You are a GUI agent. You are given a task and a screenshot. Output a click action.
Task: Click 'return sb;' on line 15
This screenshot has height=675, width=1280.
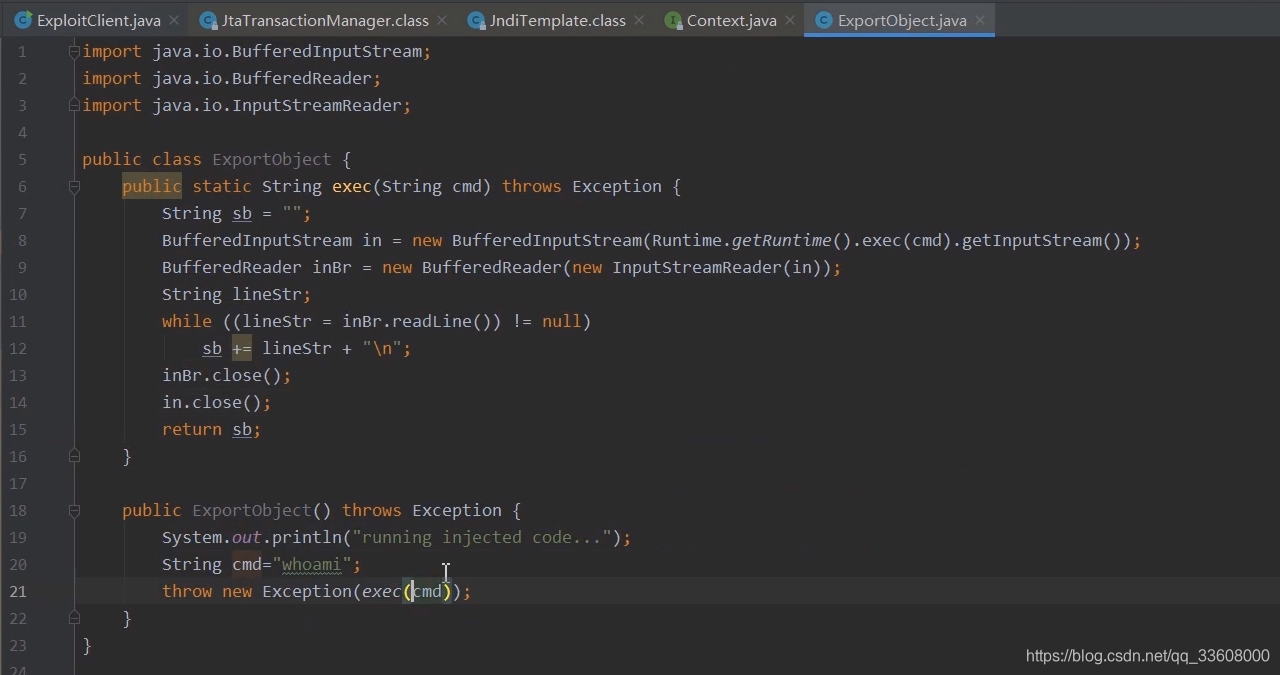[212, 429]
